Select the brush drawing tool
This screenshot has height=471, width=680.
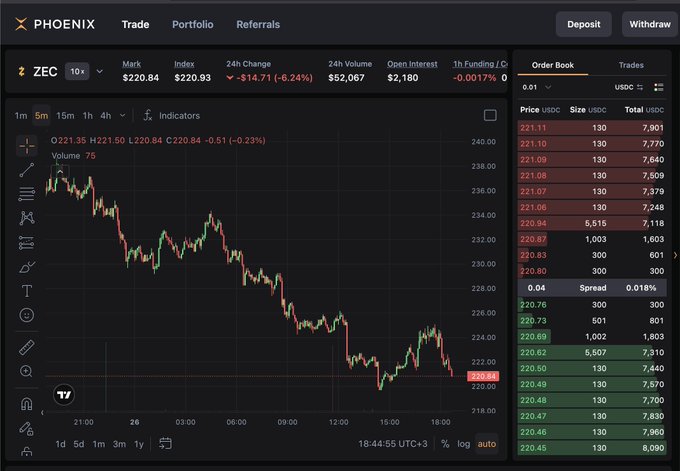pyautogui.click(x=27, y=267)
